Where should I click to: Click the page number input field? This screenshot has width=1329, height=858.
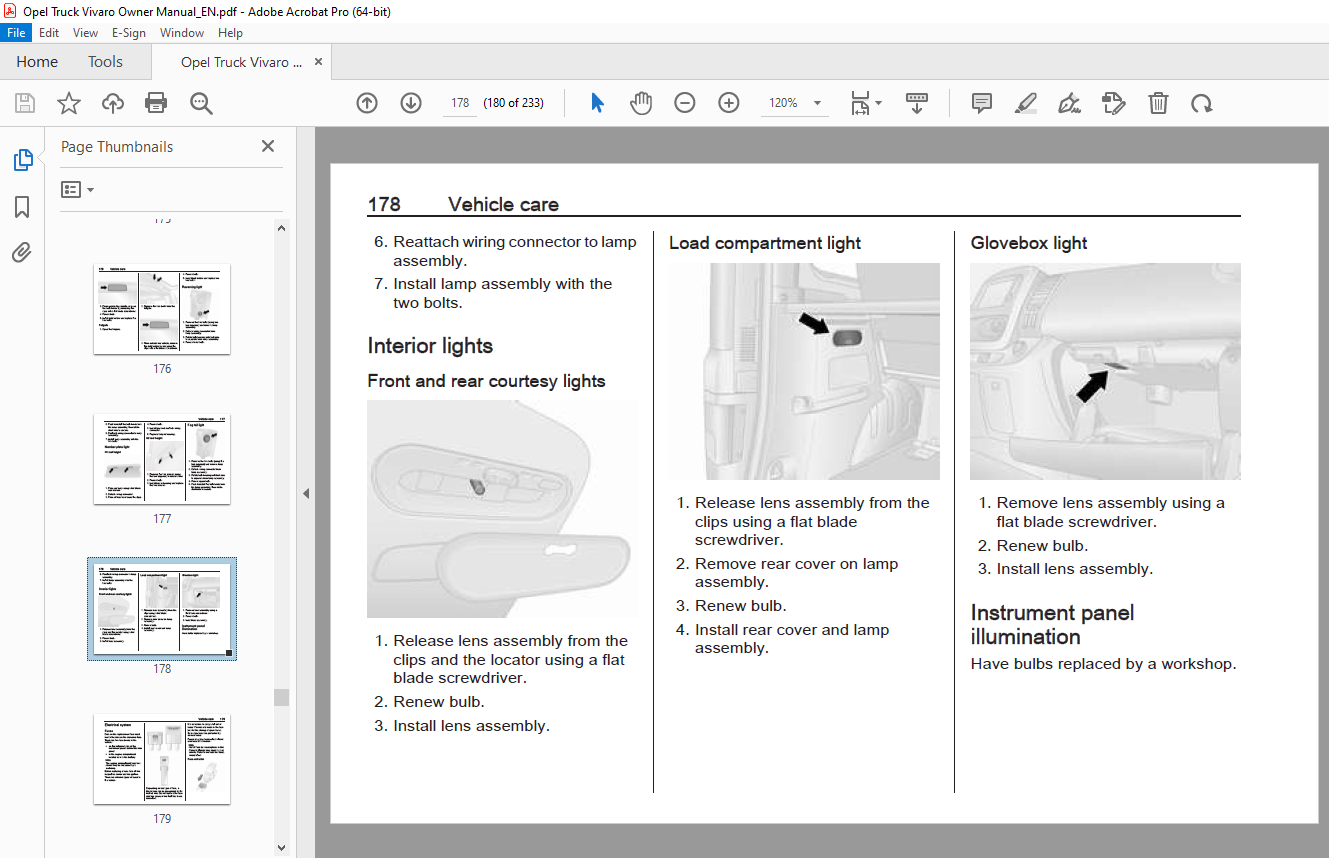coord(460,103)
